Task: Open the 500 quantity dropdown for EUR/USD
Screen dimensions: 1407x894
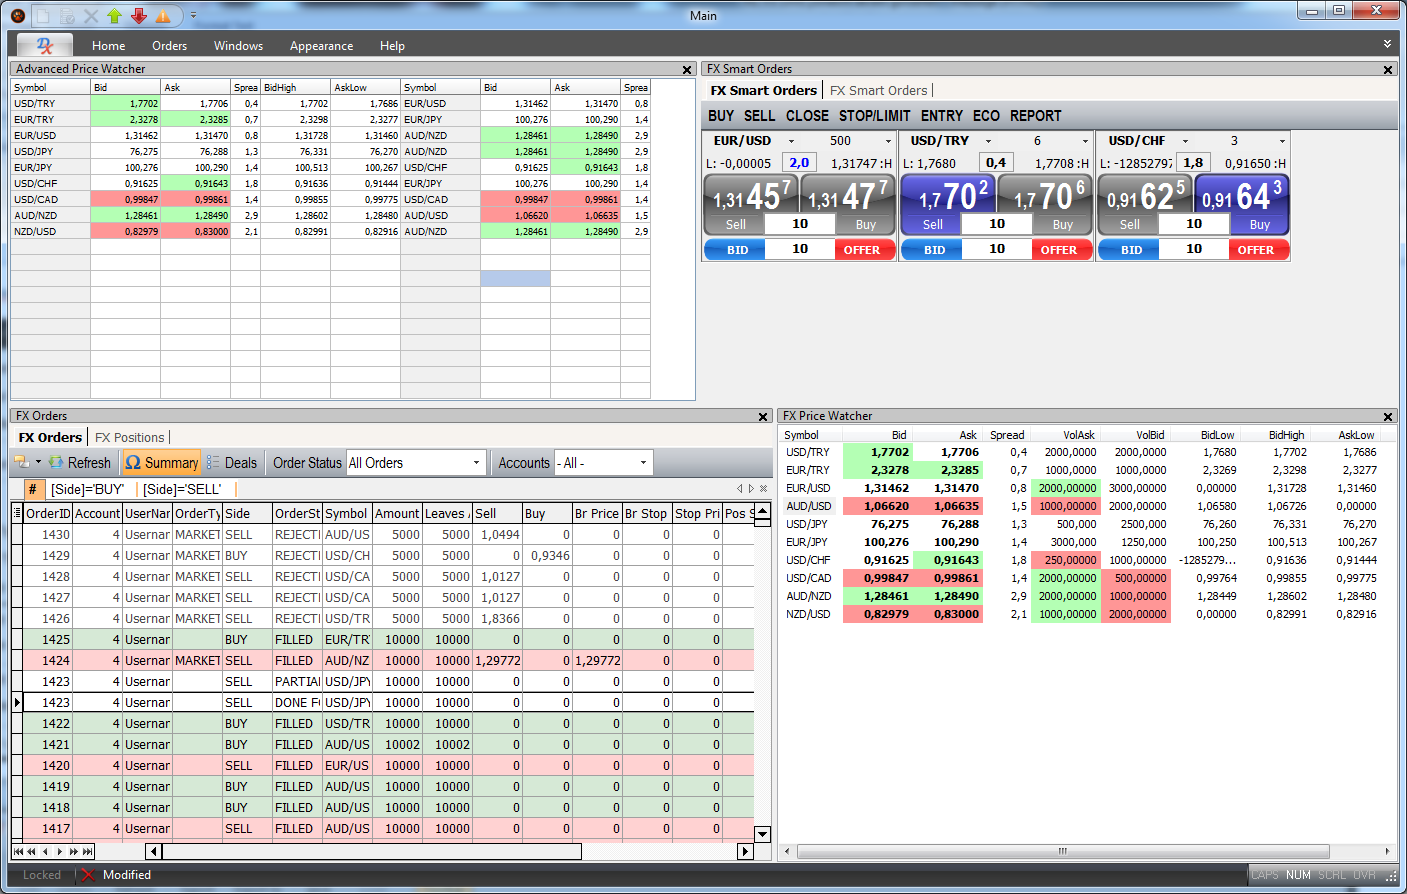Action: [x=888, y=141]
